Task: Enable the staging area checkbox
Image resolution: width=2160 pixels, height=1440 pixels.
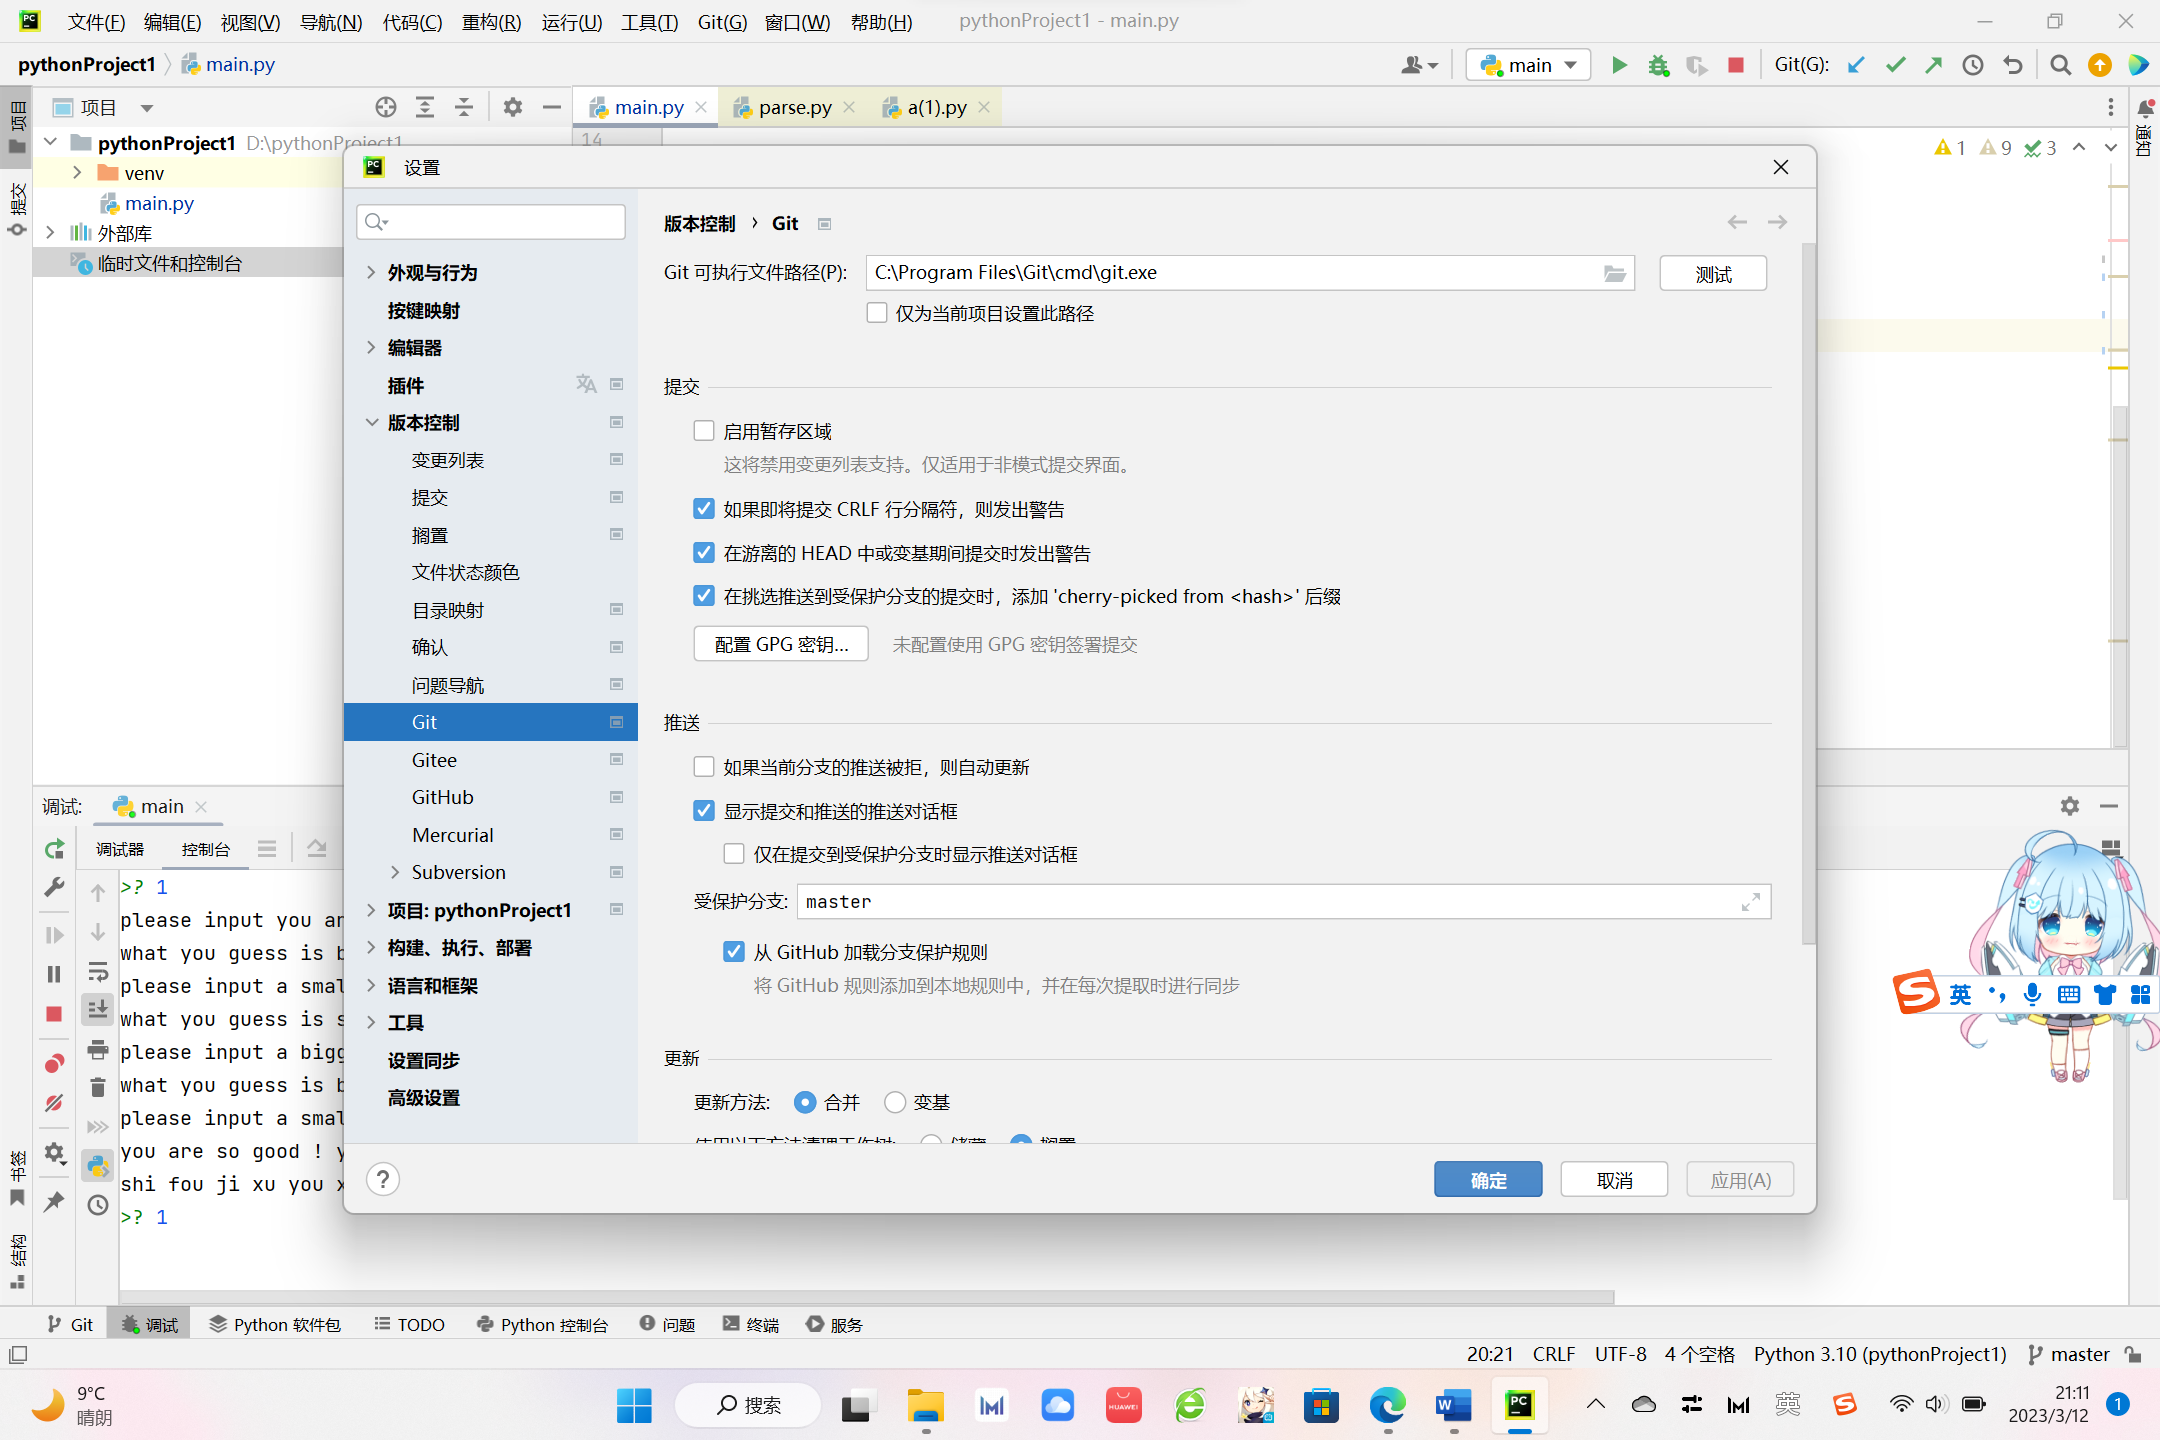Action: tap(704, 431)
